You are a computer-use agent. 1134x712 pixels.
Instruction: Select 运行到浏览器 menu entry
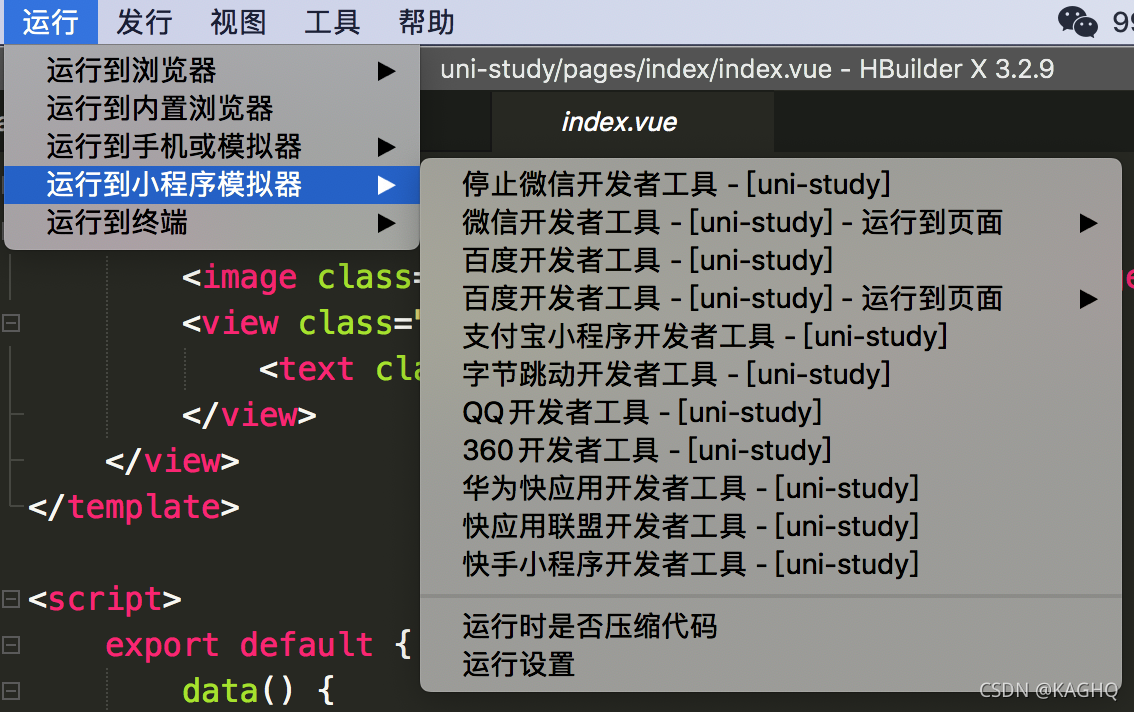pyautogui.click(x=212, y=71)
